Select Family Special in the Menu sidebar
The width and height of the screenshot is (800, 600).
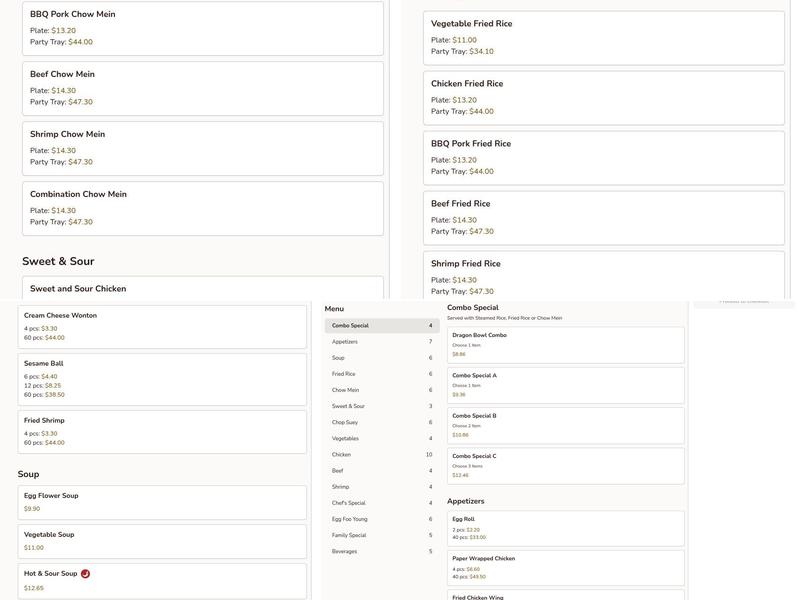tap(381, 535)
